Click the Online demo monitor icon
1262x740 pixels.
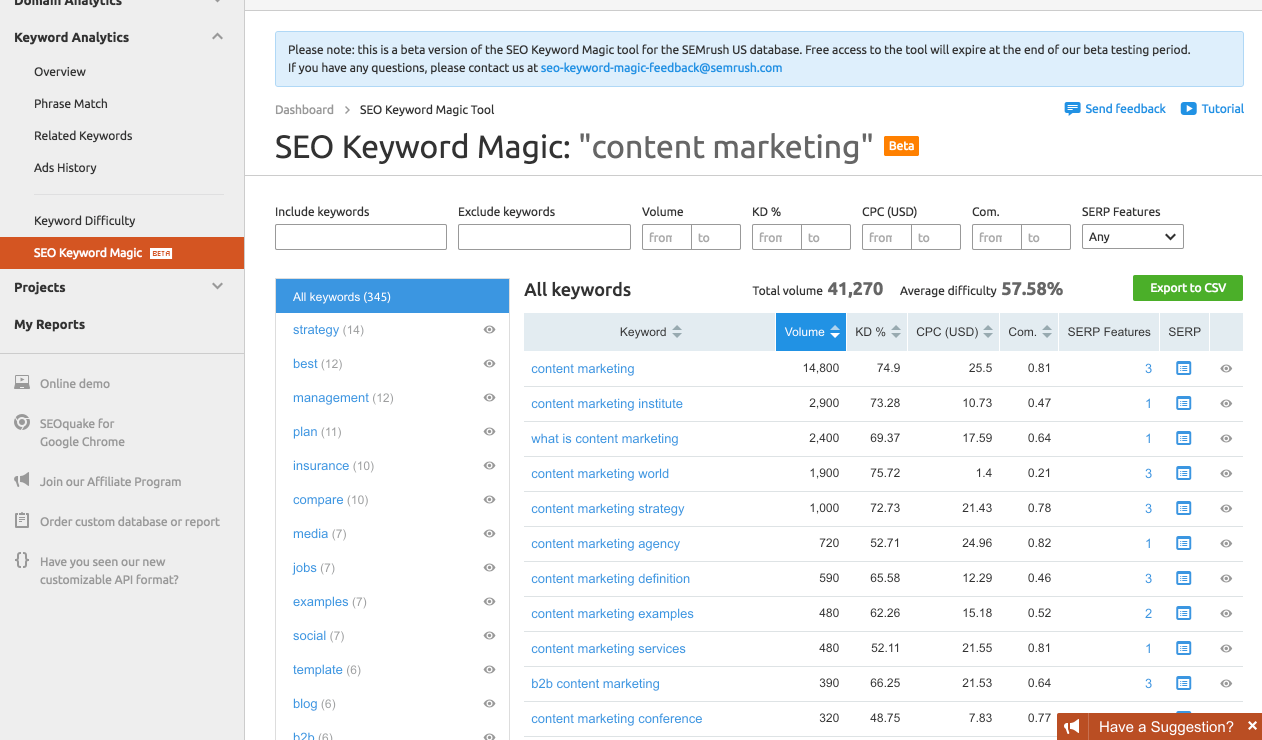click(x=22, y=383)
